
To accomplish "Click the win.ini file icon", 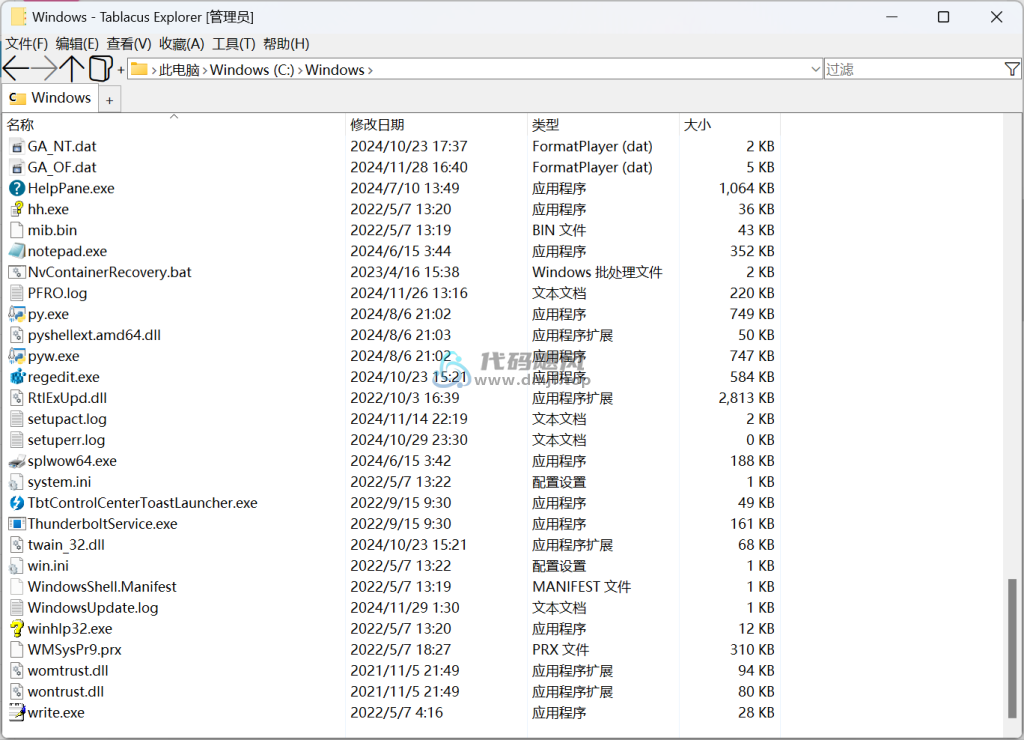I will coord(17,566).
